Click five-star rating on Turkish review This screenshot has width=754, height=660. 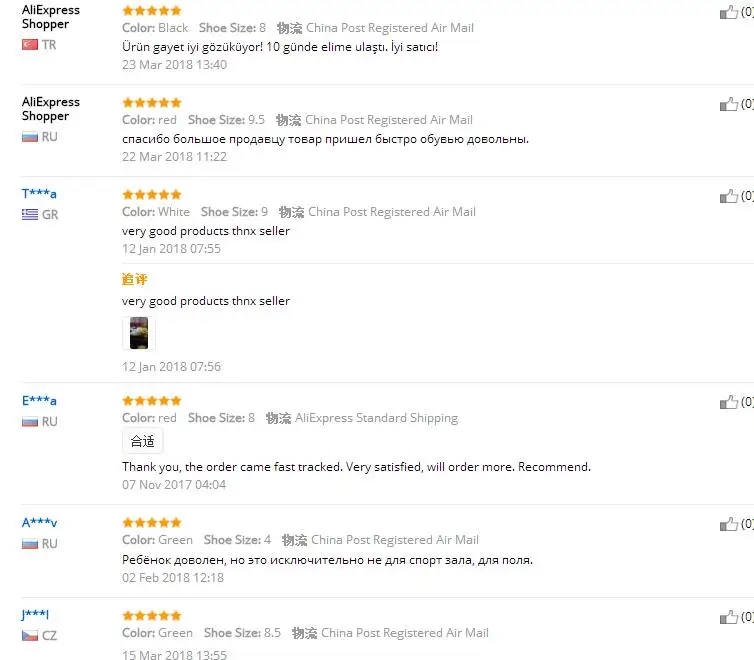point(152,11)
